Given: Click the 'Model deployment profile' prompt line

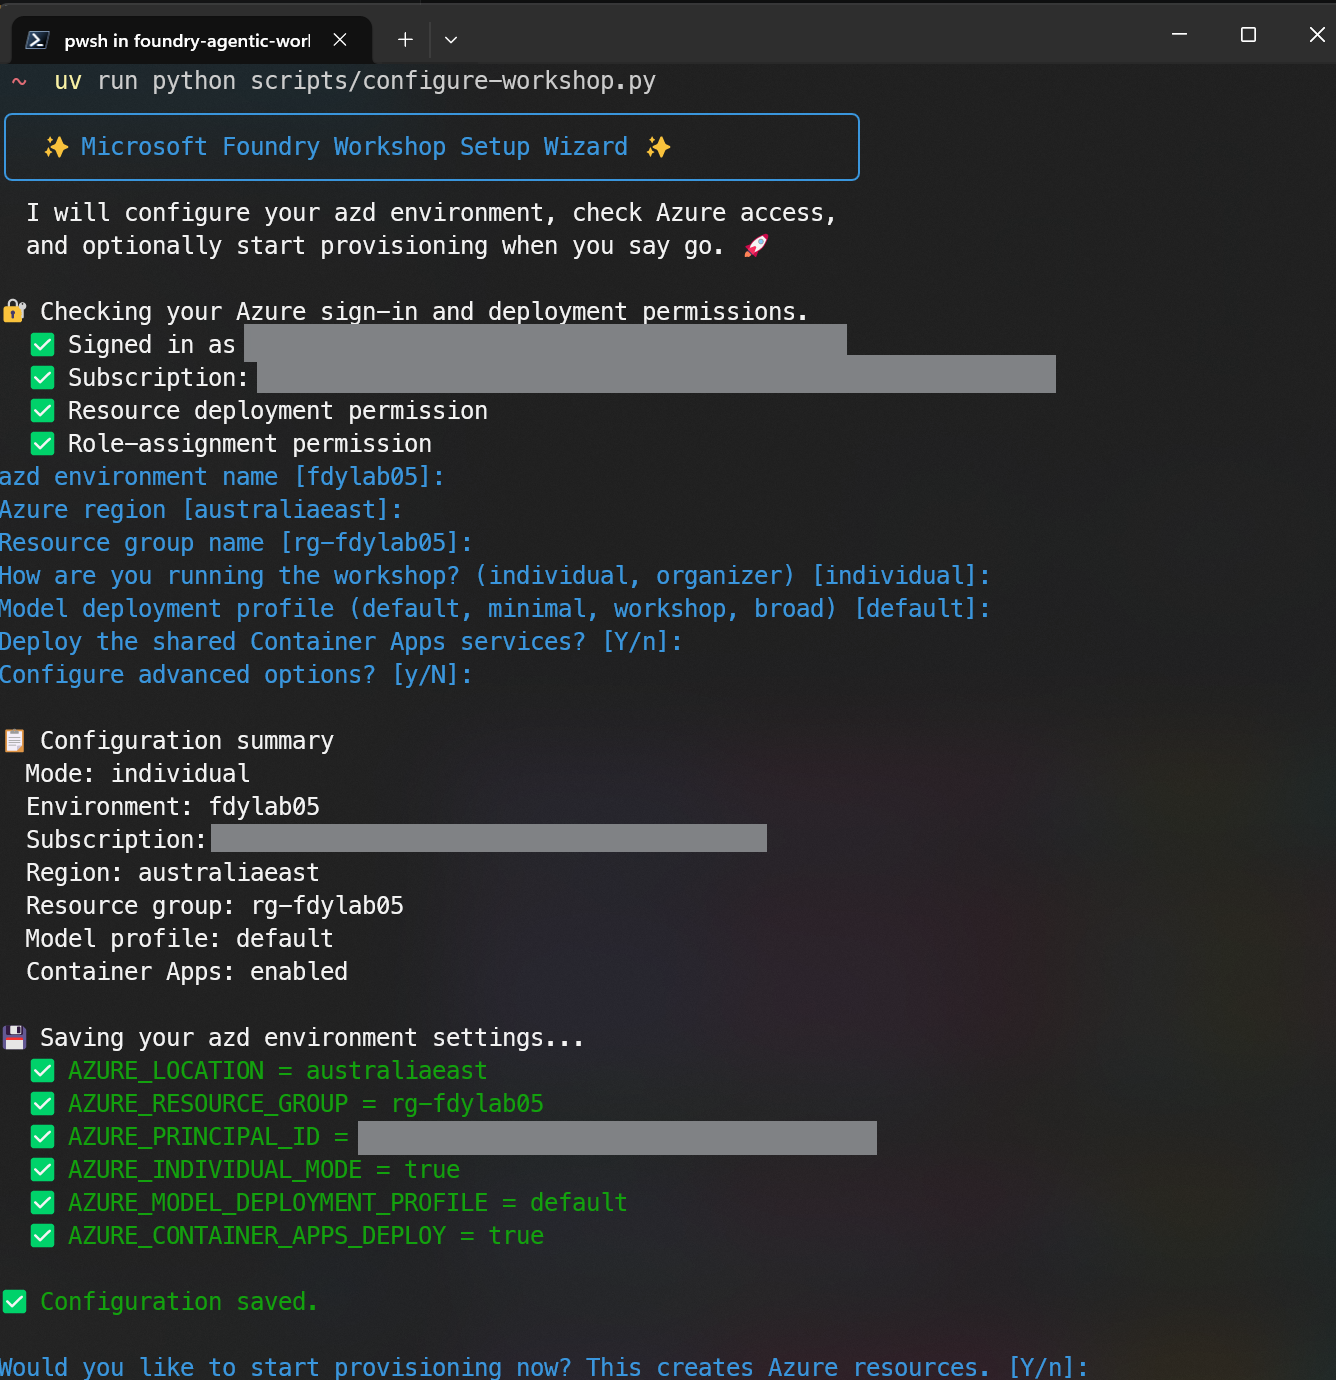Looking at the screenshot, I should [x=495, y=609].
